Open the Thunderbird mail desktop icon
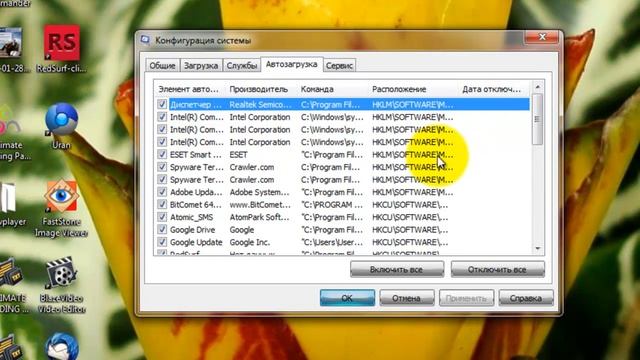This screenshot has height=360, width=640. pyautogui.click(x=61, y=346)
